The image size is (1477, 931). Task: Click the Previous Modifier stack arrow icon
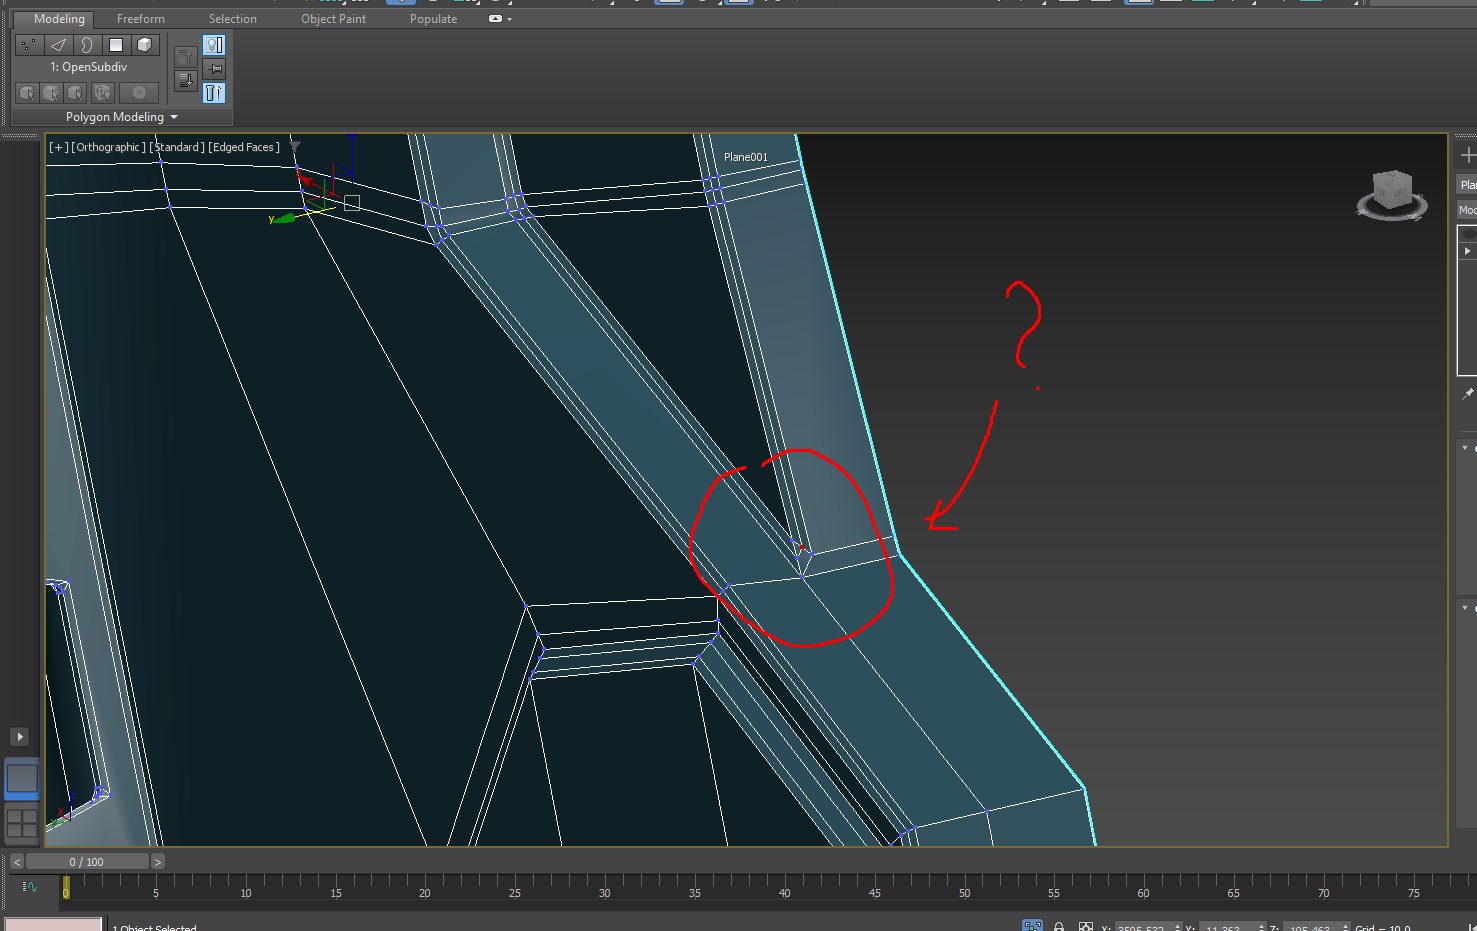coord(185,57)
